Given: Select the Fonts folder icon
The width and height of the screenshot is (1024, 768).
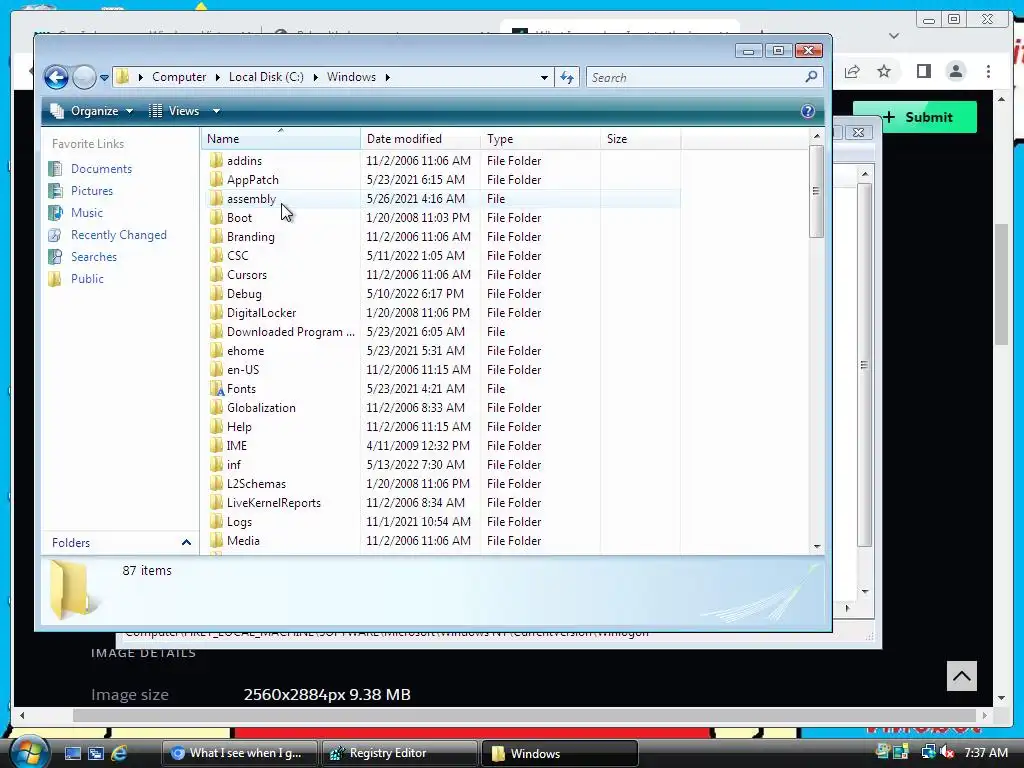Looking at the screenshot, I should click(216, 389).
